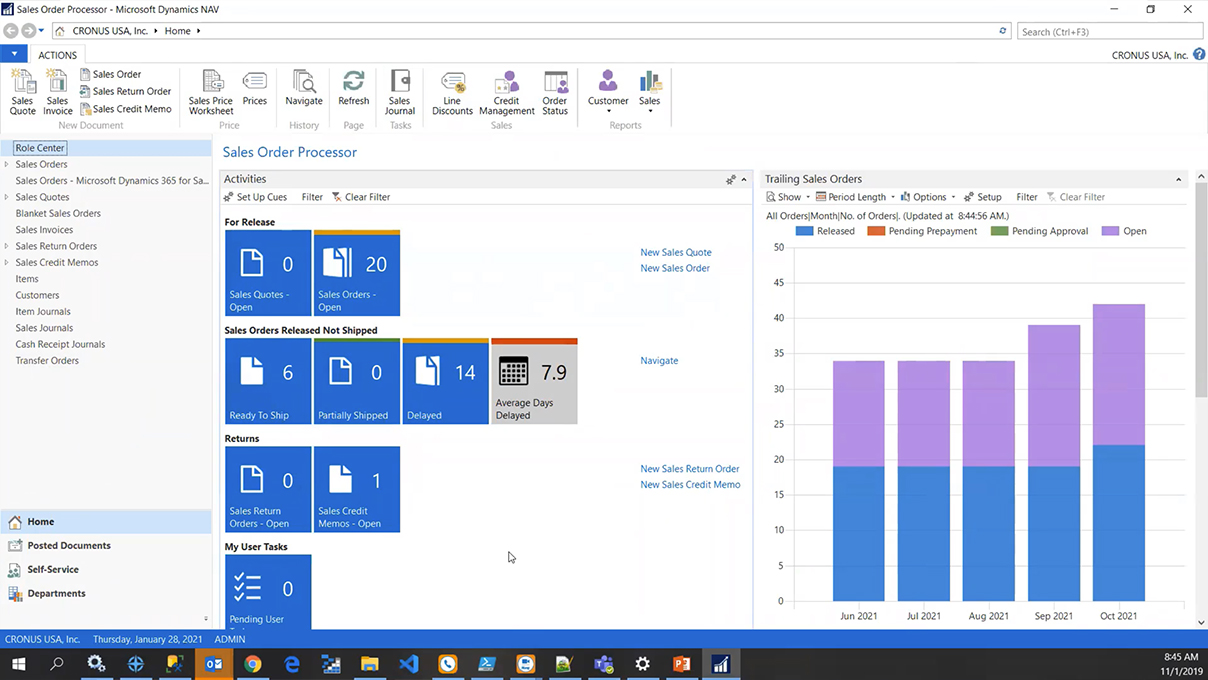
Task: Open the Sales Journal task
Action: (400, 93)
